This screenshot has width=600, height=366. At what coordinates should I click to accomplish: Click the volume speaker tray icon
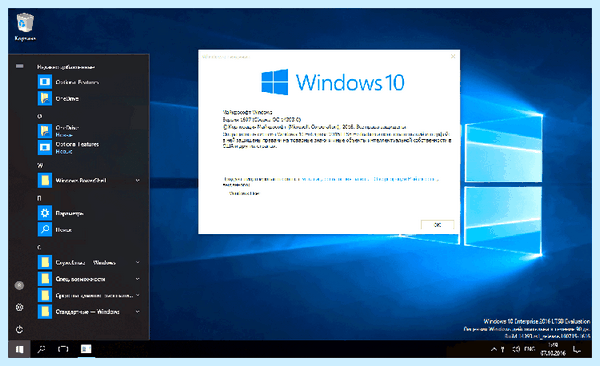[x=516, y=349]
